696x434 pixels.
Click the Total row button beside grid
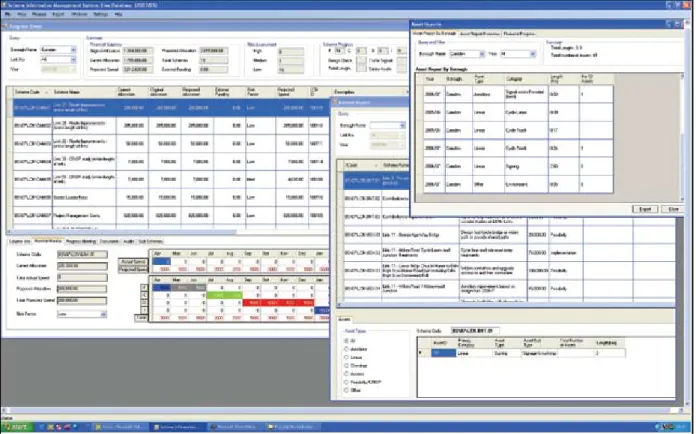[x=141, y=318]
